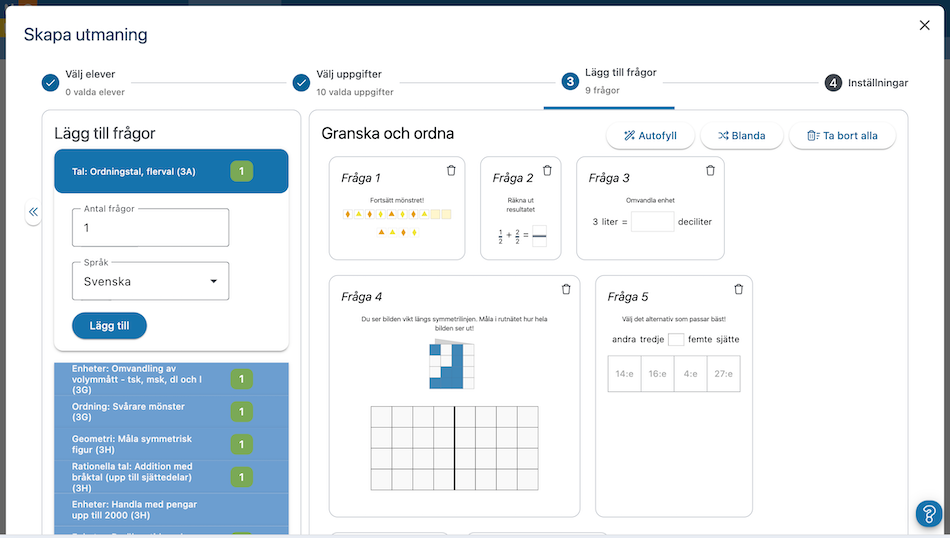Delete Fråga 5 with its trash icon
950x538 pixels.
click(x=739, y=290)
